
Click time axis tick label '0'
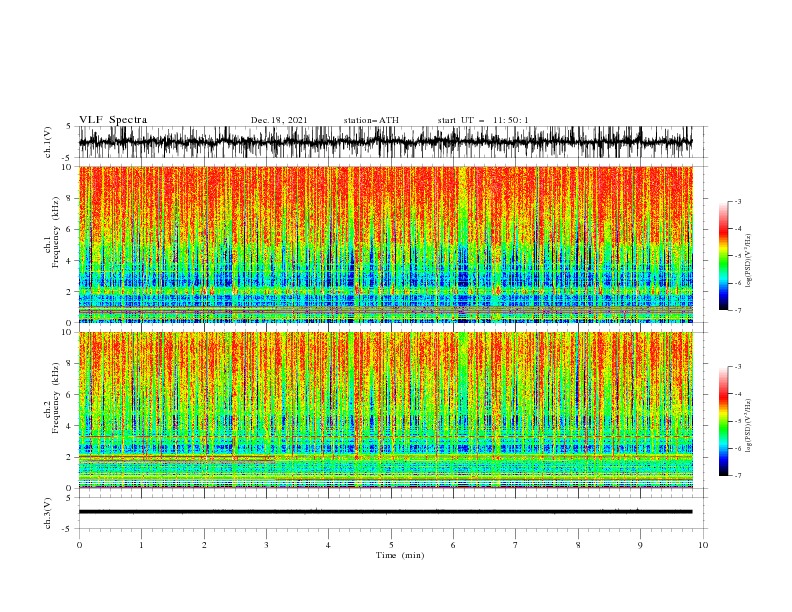79,545
